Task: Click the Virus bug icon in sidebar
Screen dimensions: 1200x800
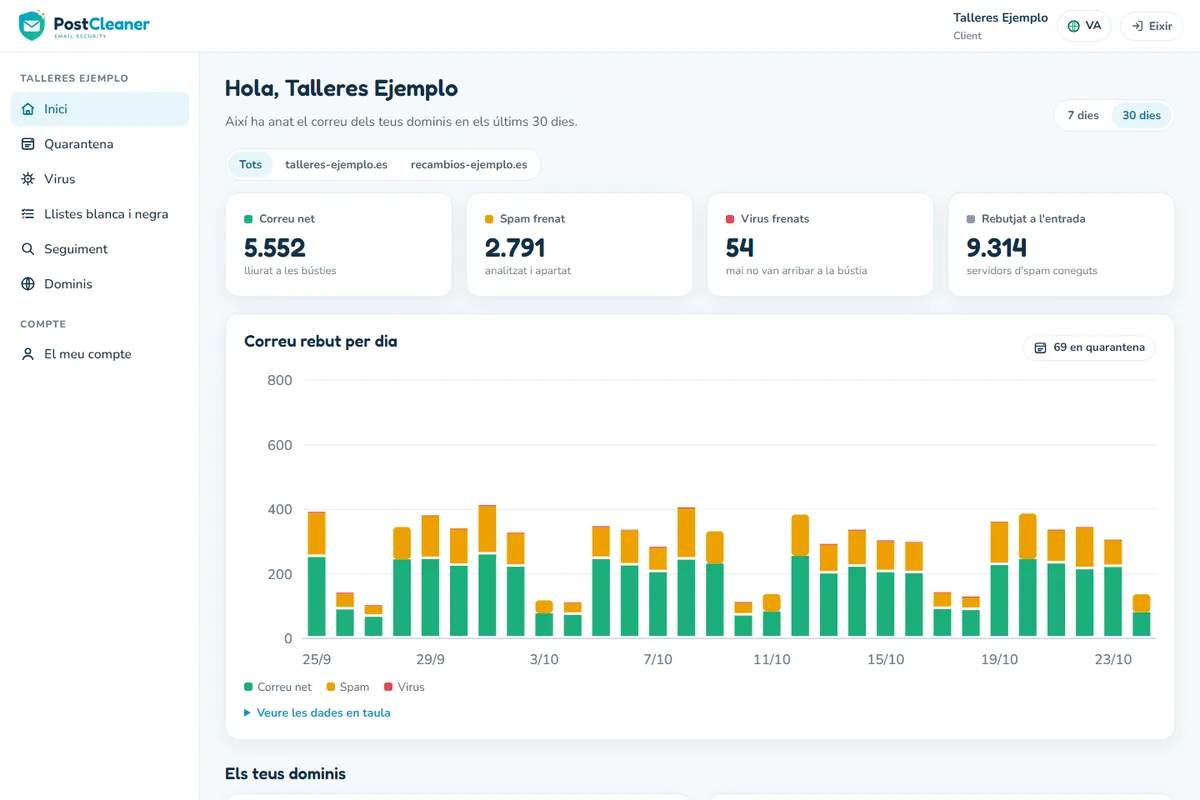Action: tap(28, 179)
